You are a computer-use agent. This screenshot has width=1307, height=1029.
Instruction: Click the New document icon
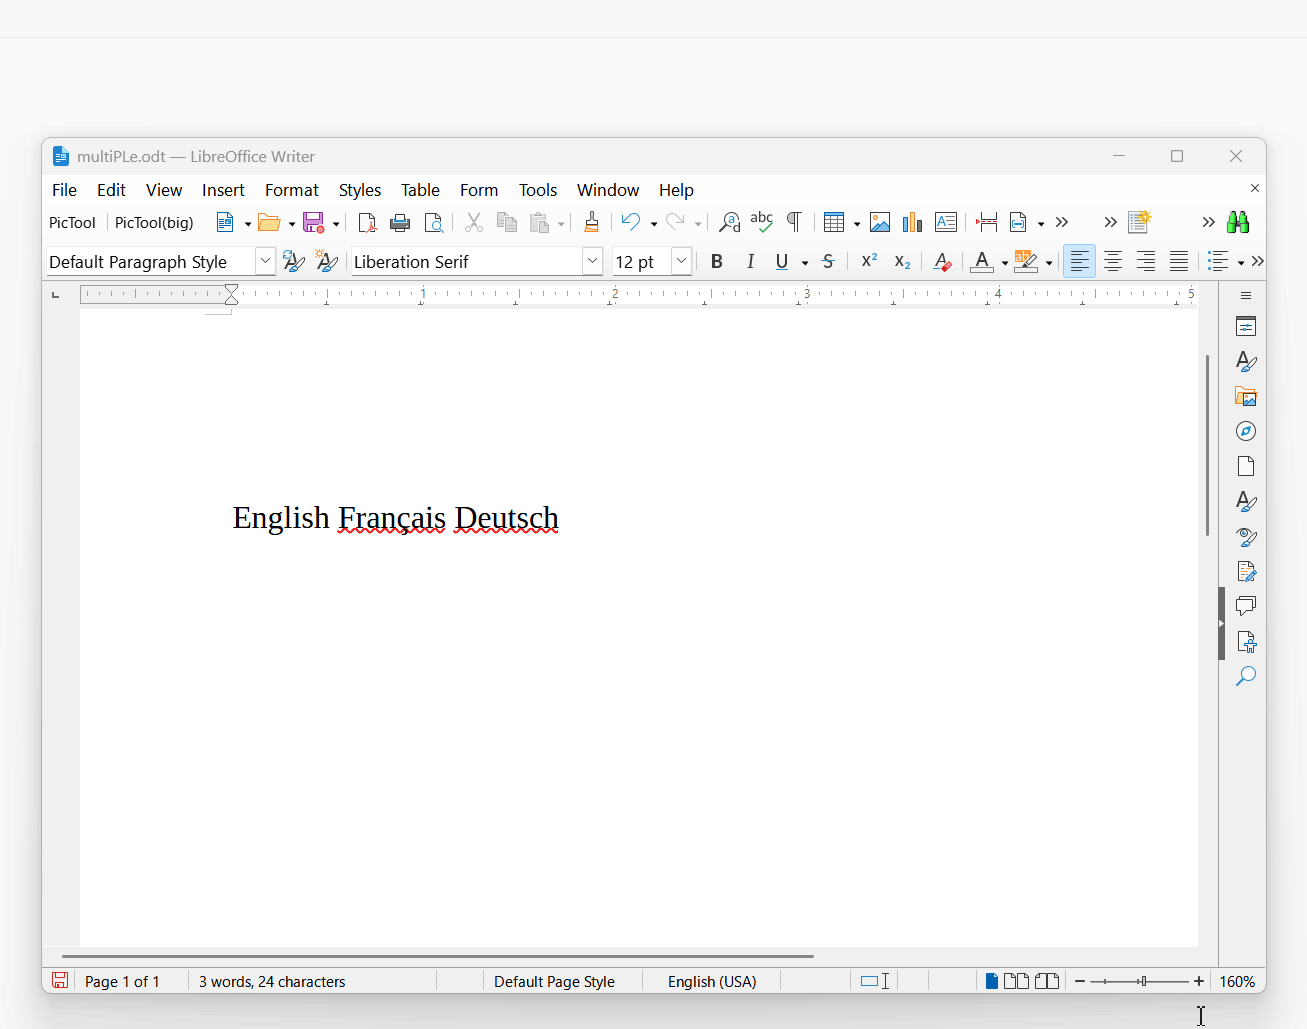[225, 222]
